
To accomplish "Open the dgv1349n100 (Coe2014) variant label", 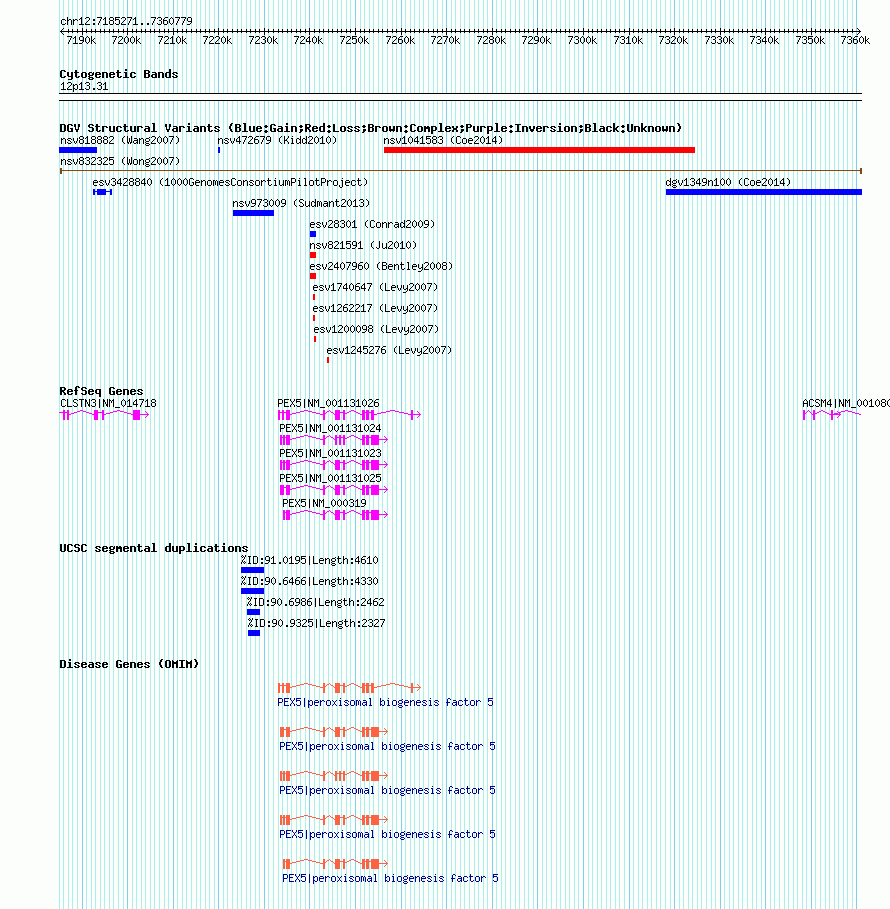I will 728,182.
